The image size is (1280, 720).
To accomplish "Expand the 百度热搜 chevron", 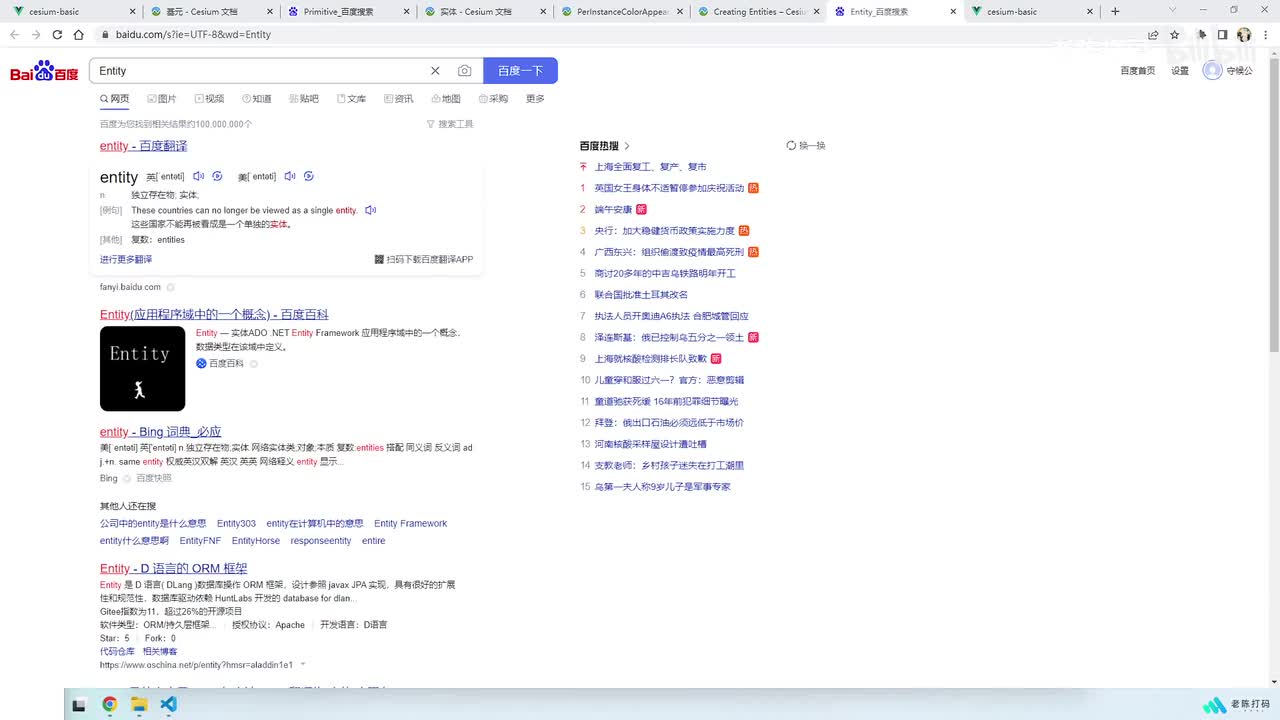I will (x=627, y=146).
